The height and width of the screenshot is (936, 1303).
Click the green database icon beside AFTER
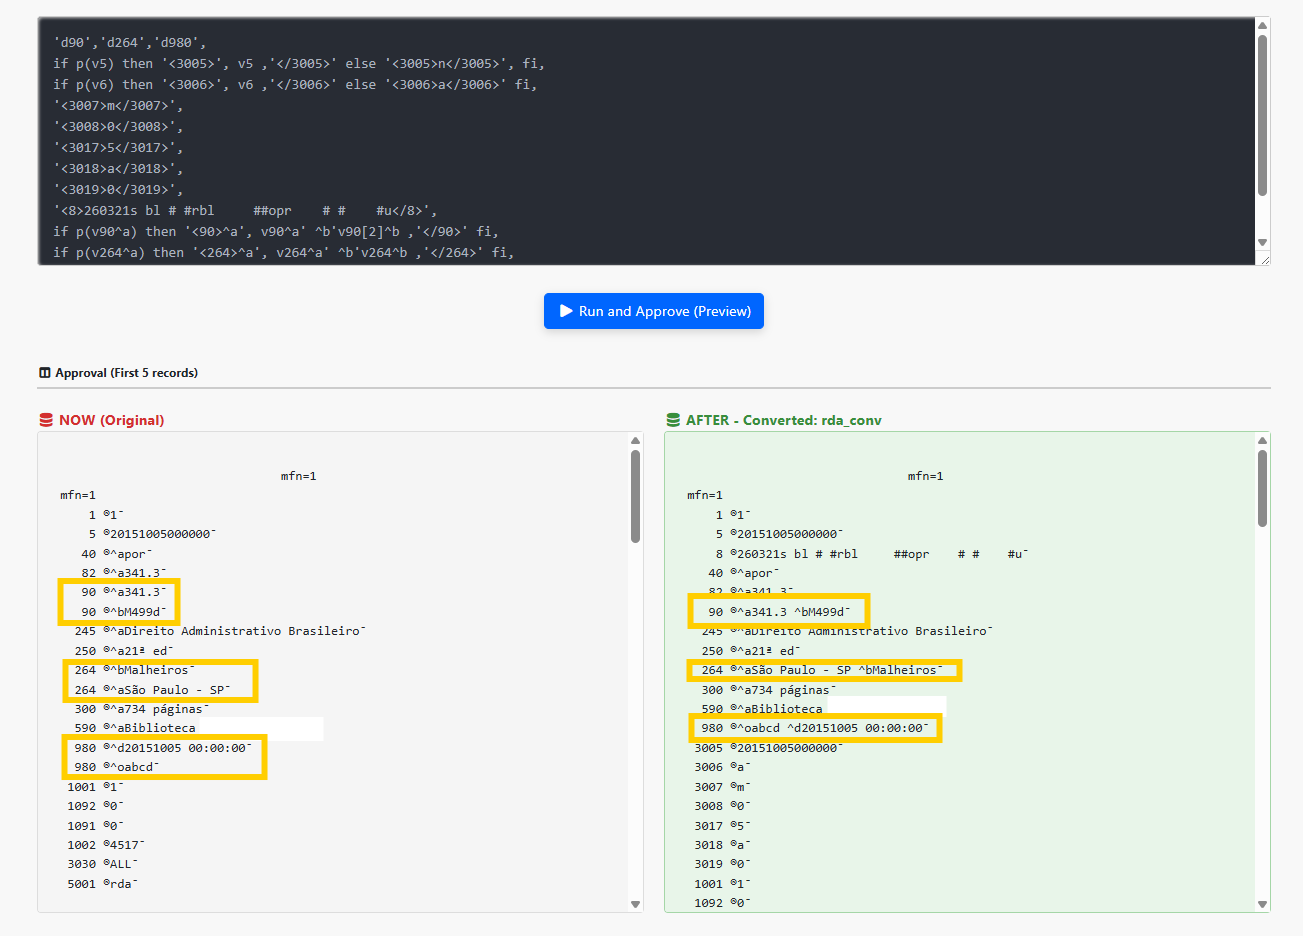pos(673,420)
